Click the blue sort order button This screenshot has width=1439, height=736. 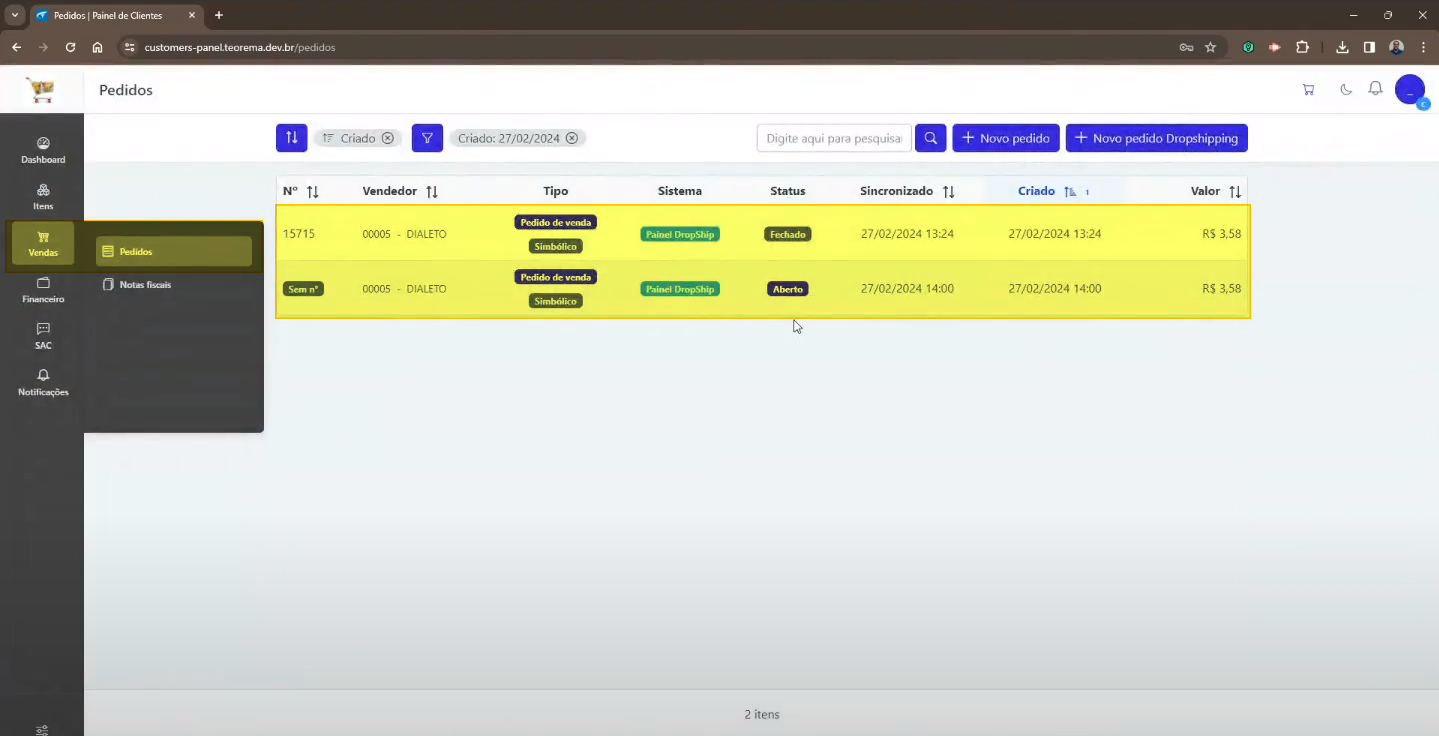point(292,138)
